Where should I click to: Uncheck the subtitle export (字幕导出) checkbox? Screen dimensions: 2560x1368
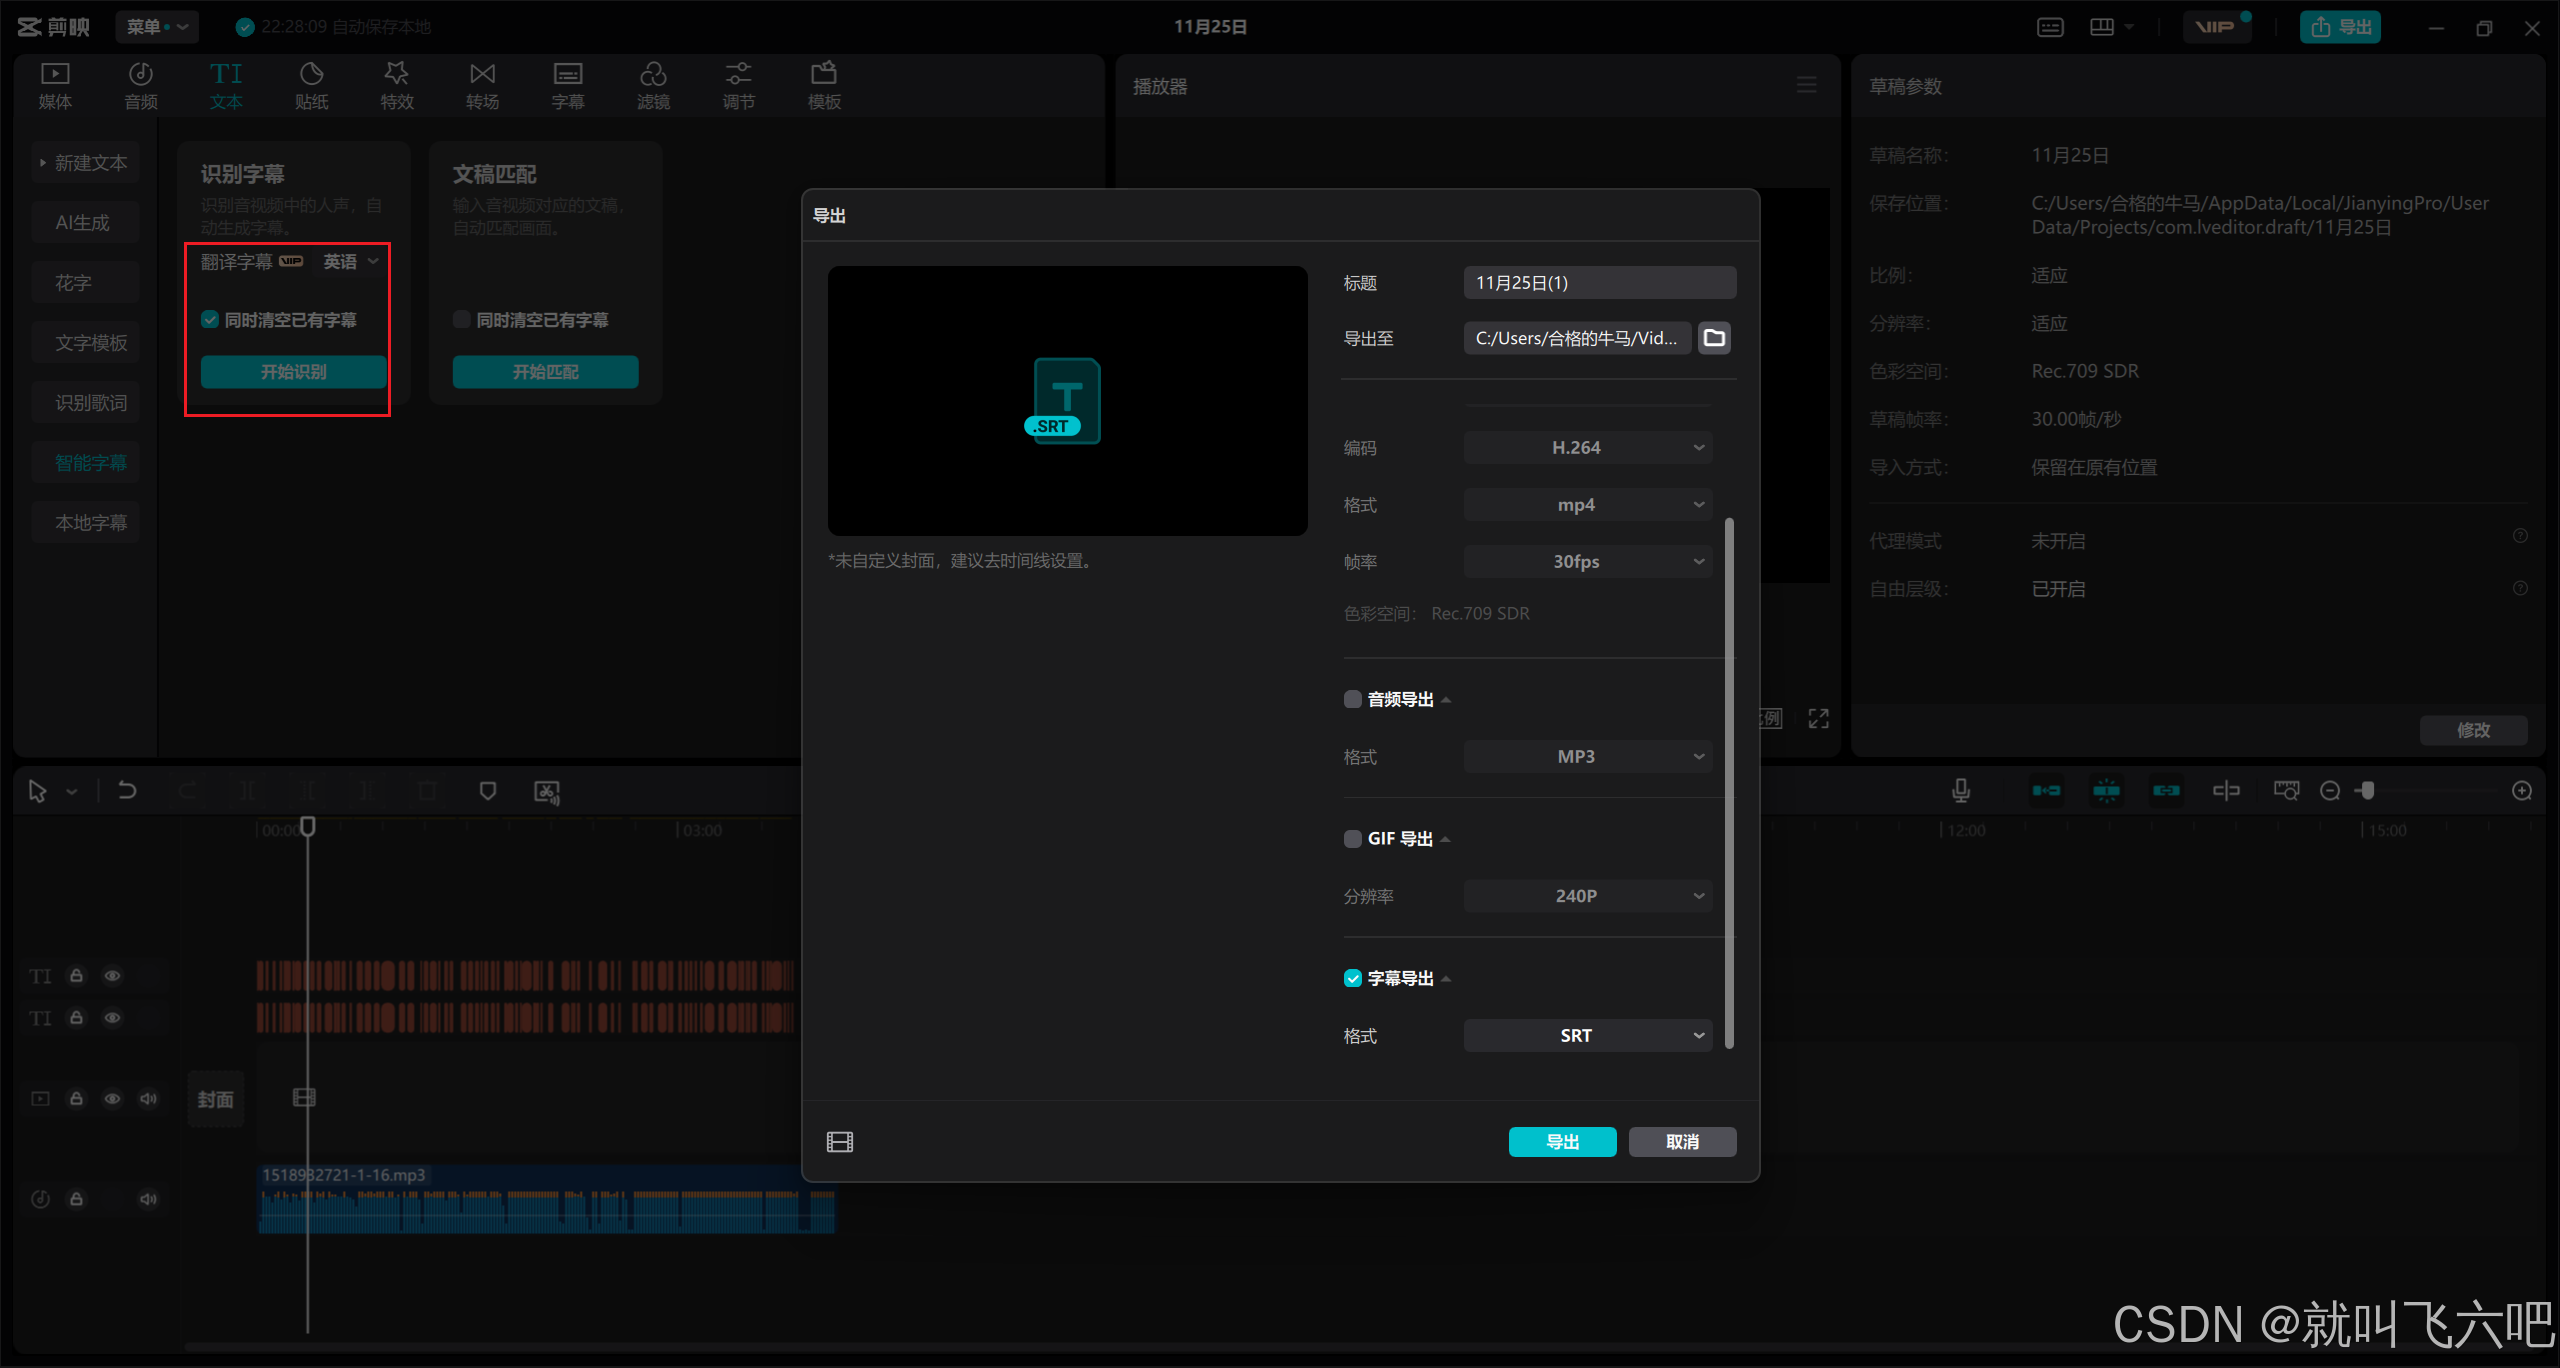tap(1353, 978)
